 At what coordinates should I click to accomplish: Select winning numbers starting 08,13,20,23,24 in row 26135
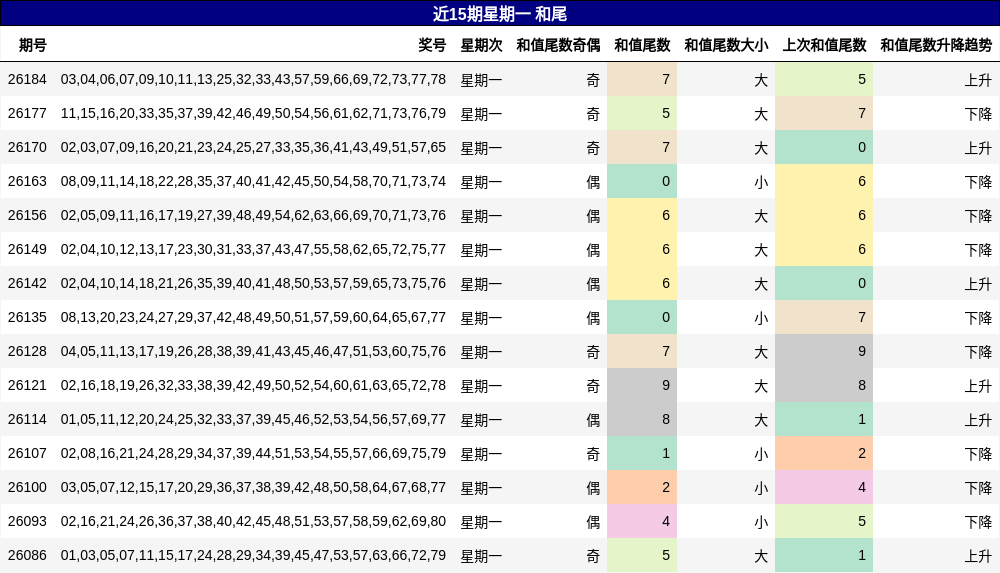tap(253, 317)
